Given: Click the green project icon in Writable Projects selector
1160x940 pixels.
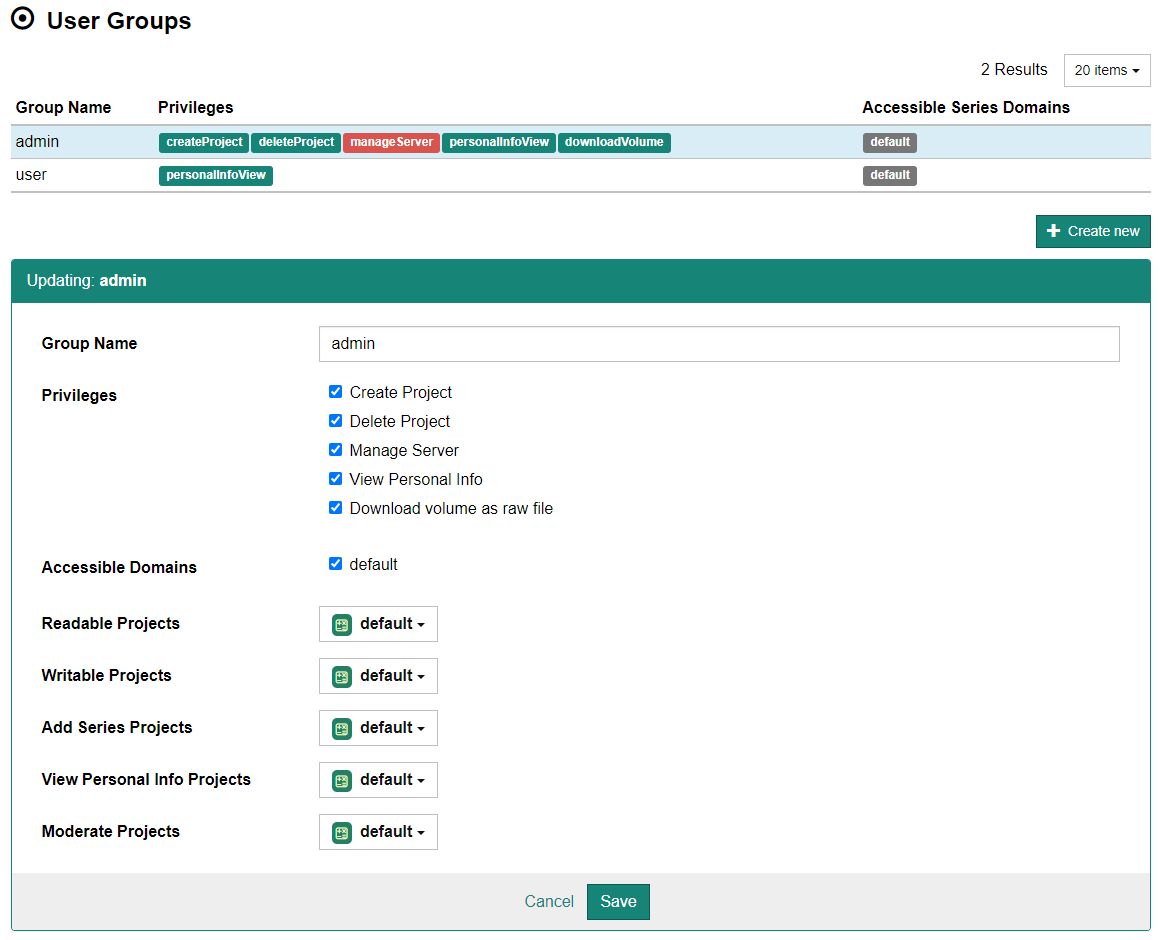Looking at the screenshot, I should point(341,675).
